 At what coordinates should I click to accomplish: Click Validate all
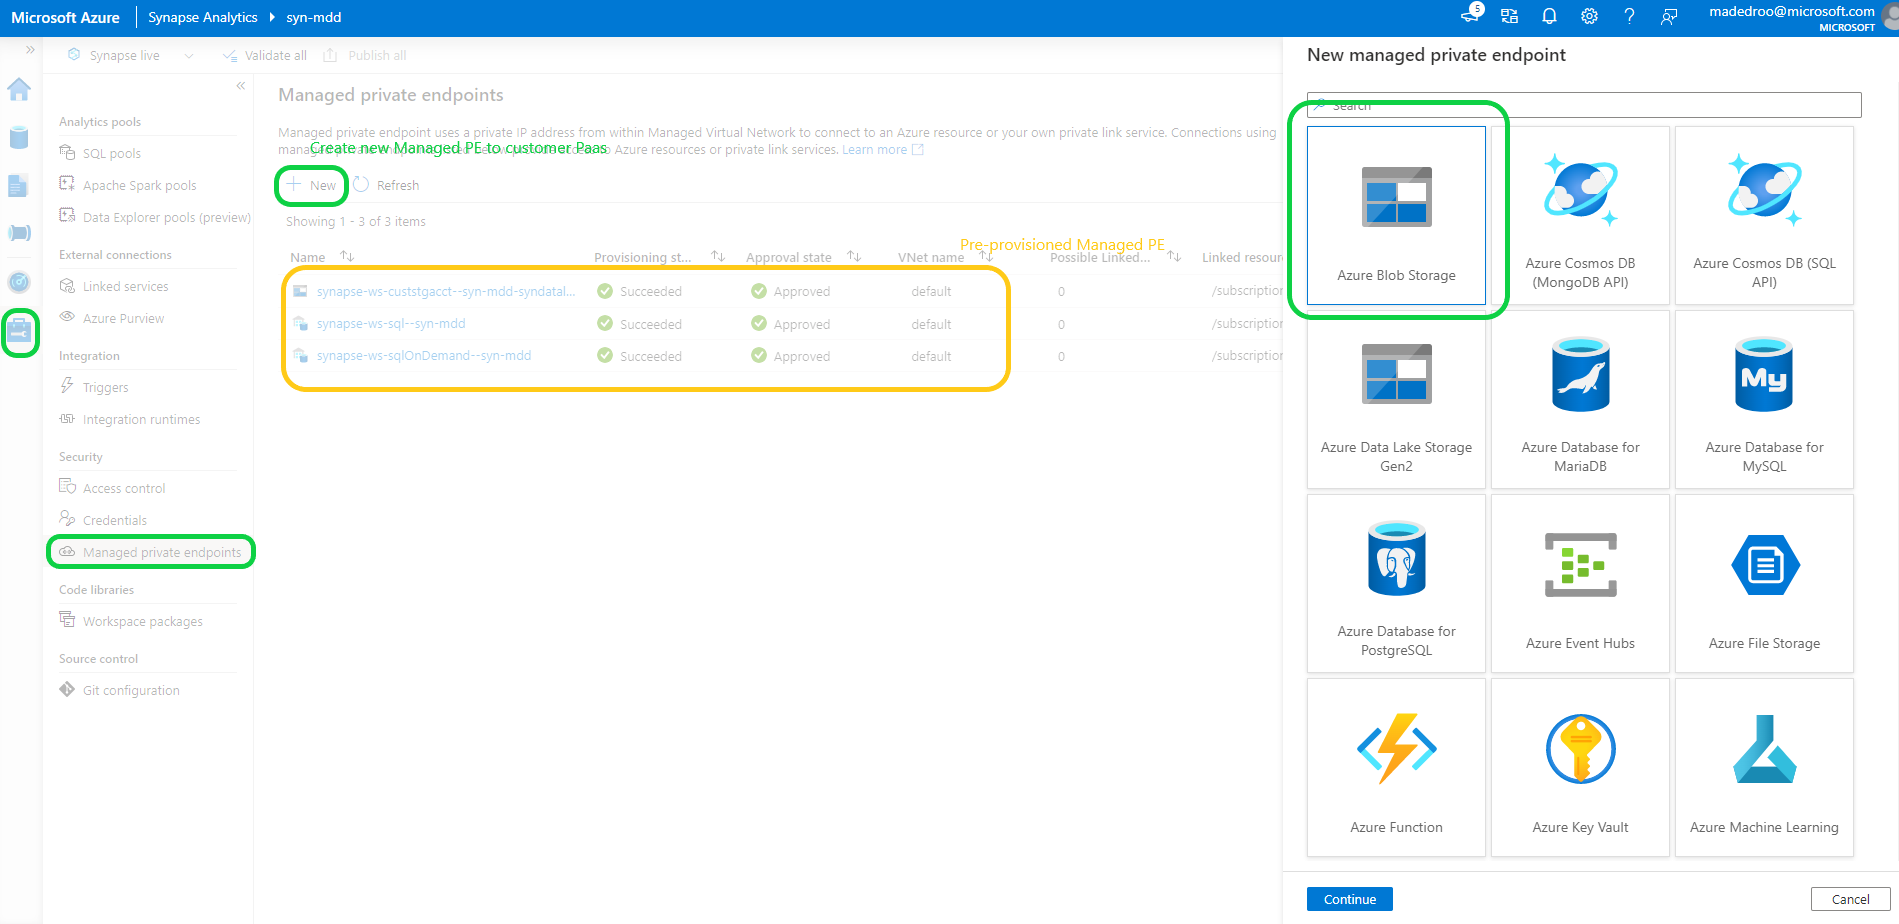point(265,55)
